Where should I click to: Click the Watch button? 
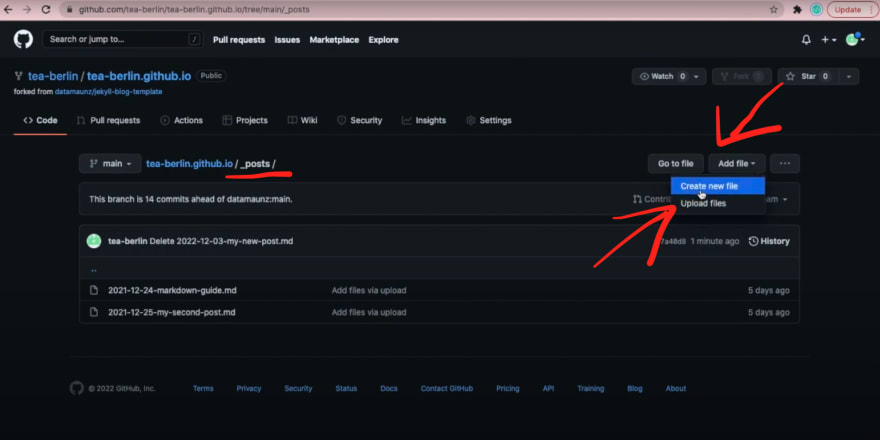(x=662, y=76)
